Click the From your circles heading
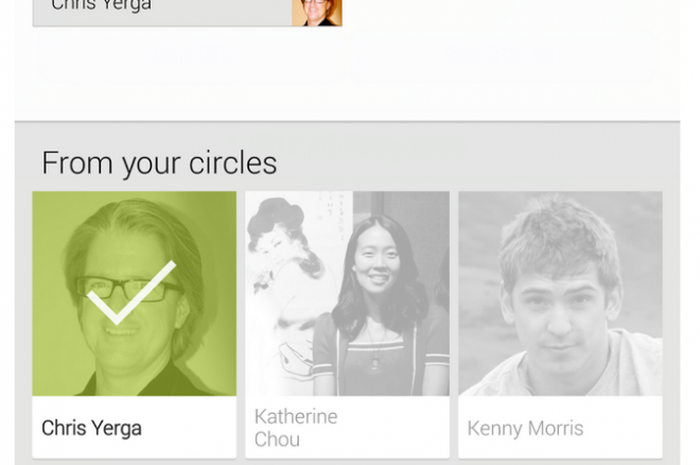 coord(159,163)
